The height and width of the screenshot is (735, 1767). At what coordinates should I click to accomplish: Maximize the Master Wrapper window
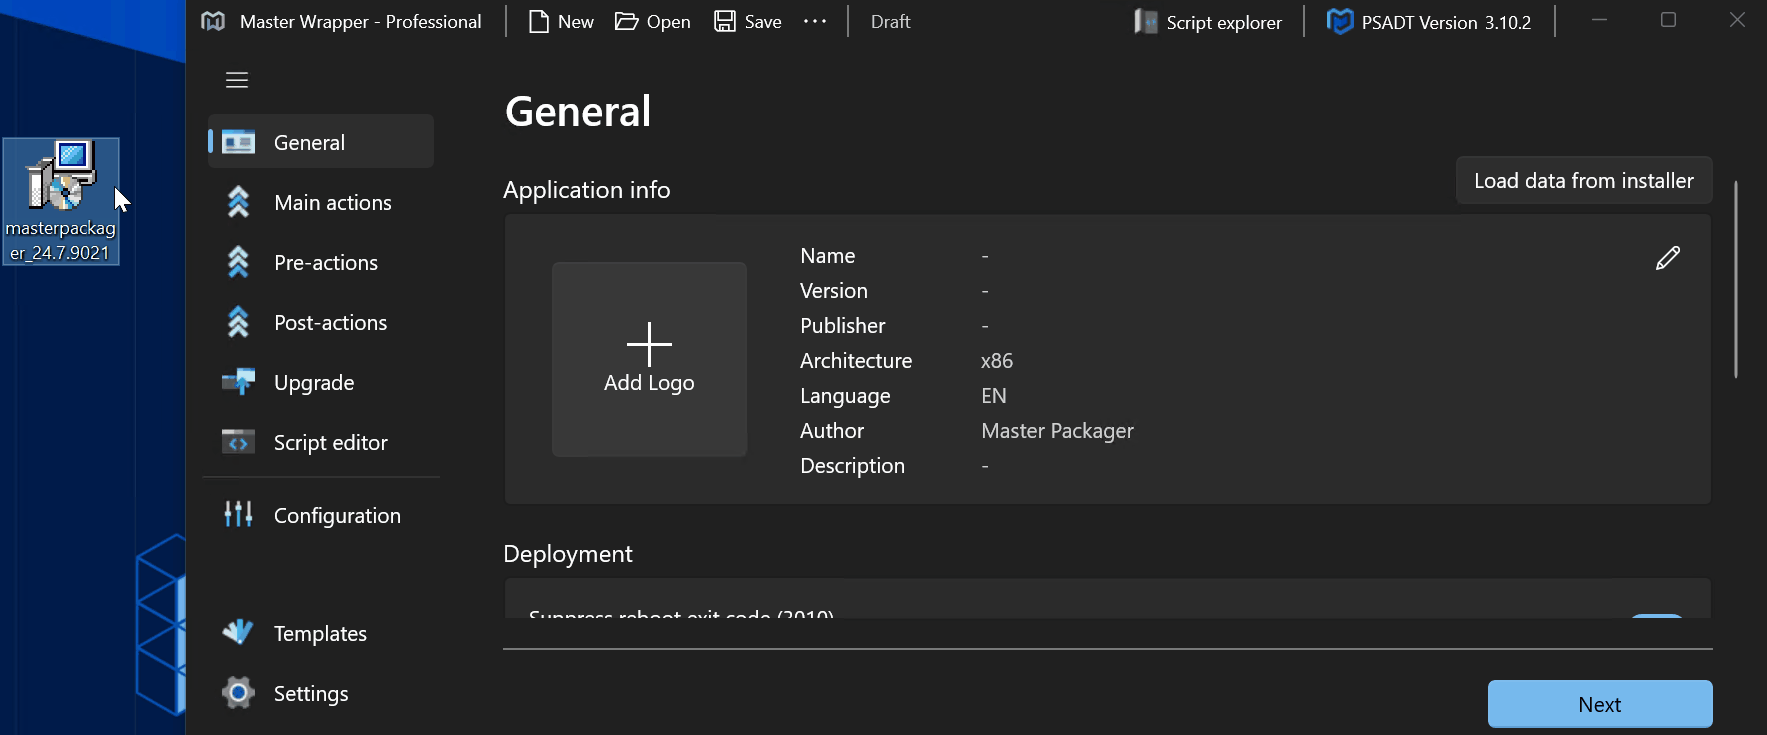(1668, 20)
